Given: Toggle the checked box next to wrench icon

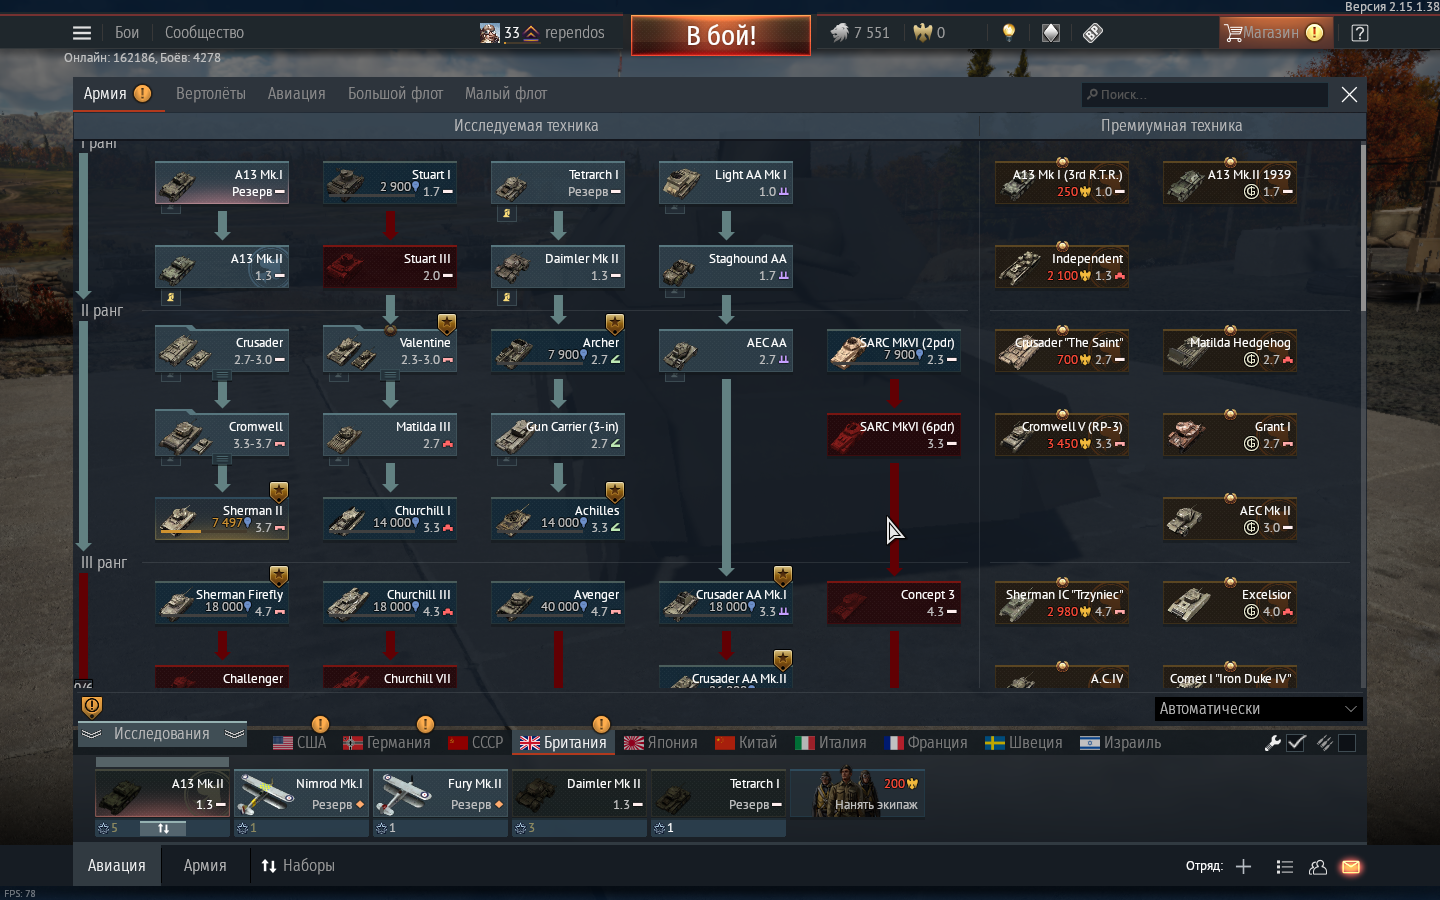Looking at the screenshot, I should [1296, 743].
